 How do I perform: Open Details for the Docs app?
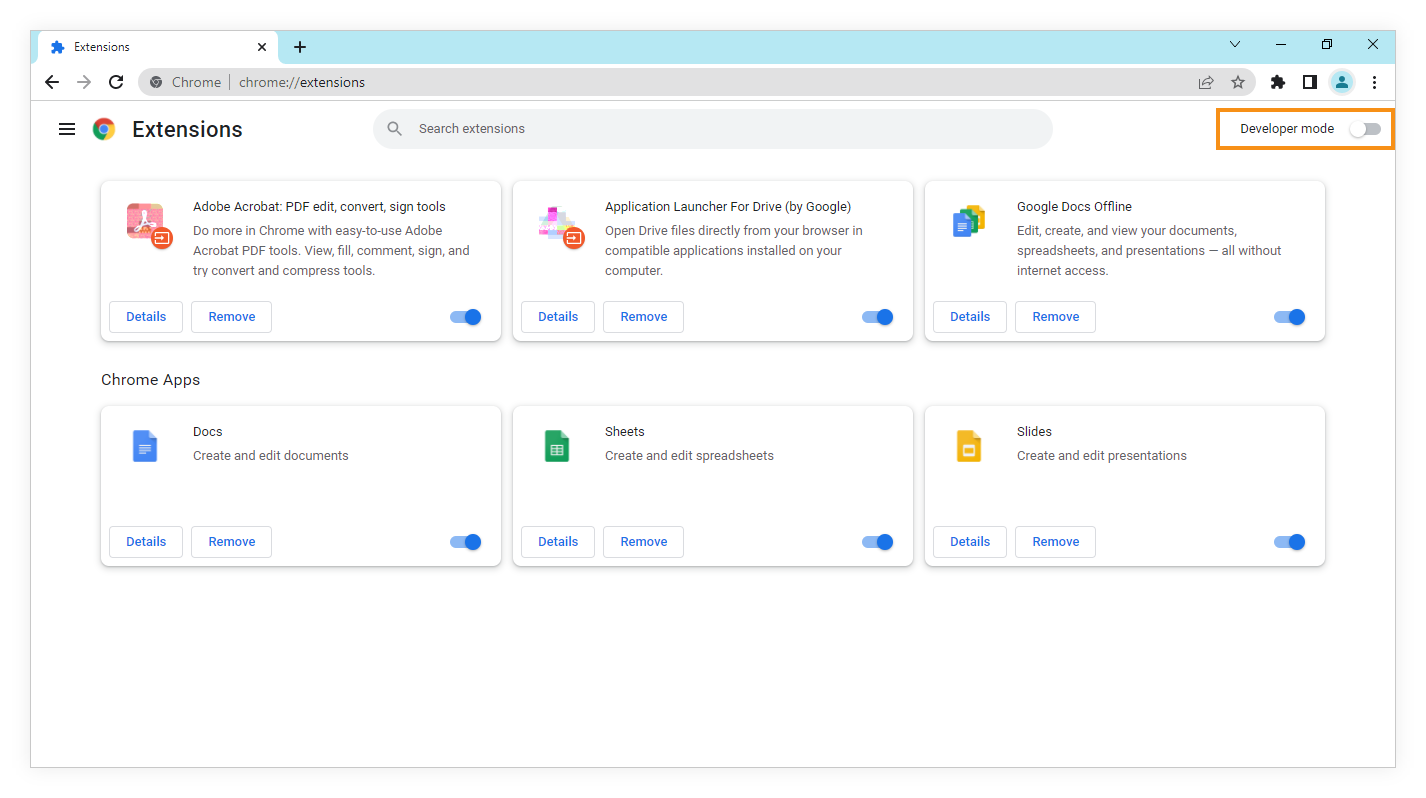click(x=146, y=542)
